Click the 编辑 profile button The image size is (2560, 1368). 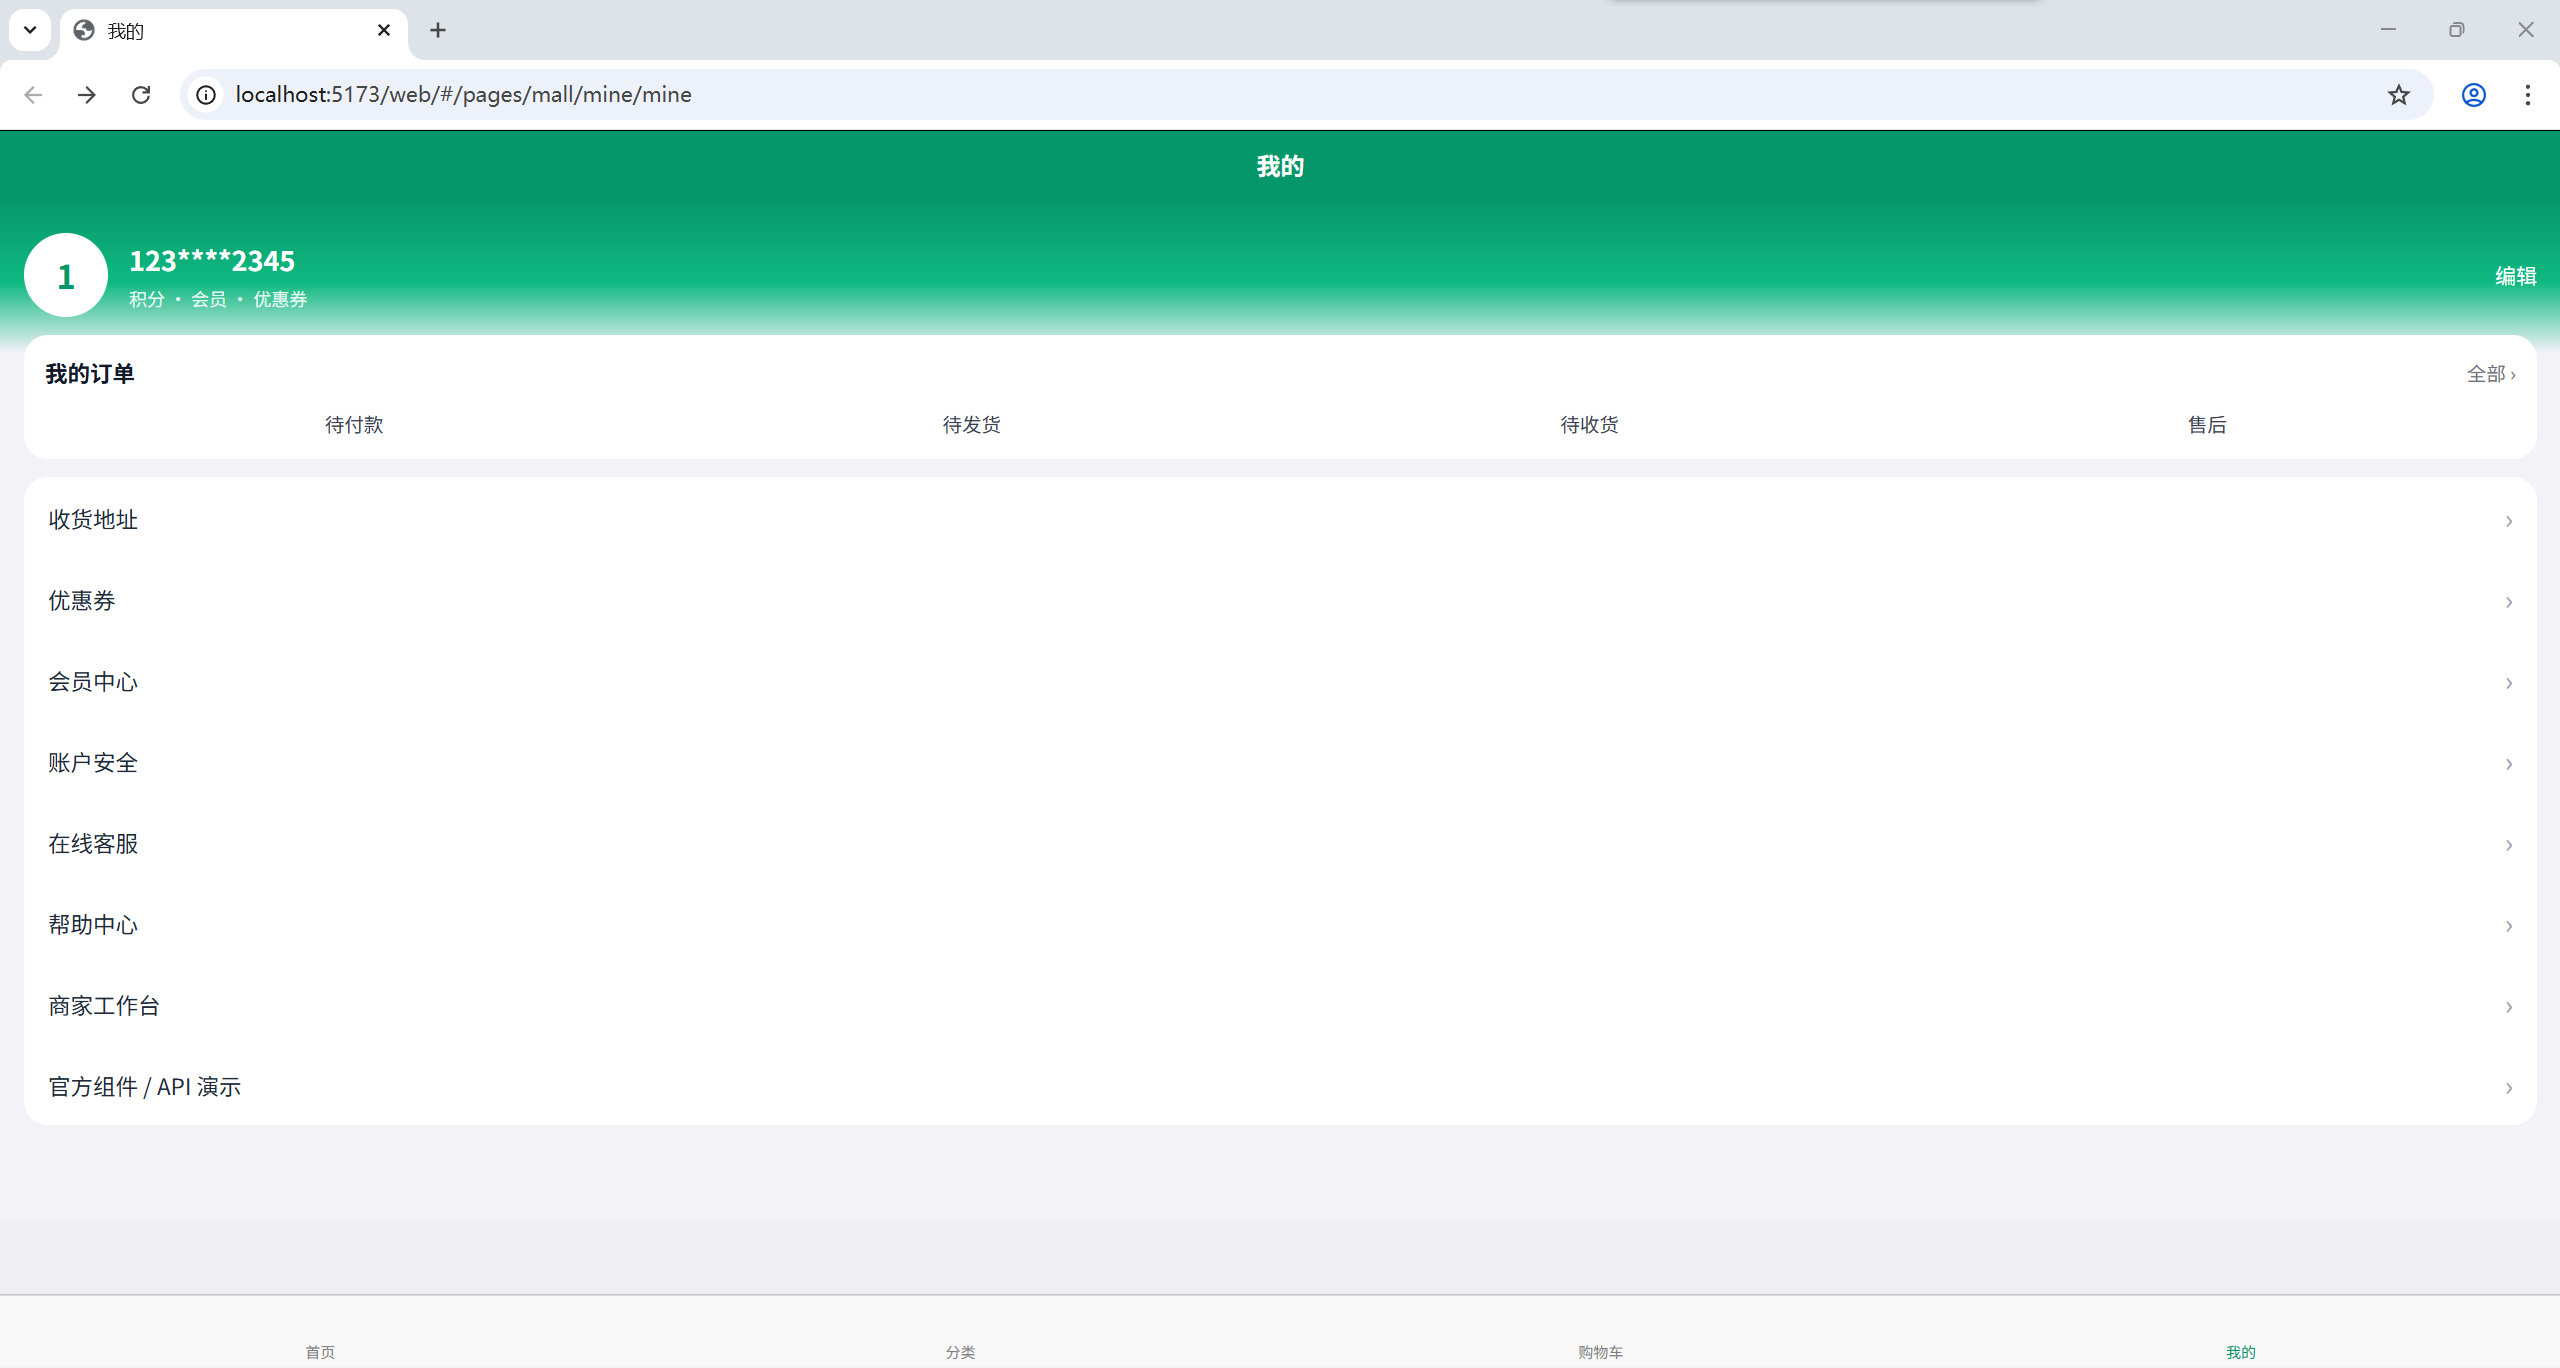click(2515, 276)
